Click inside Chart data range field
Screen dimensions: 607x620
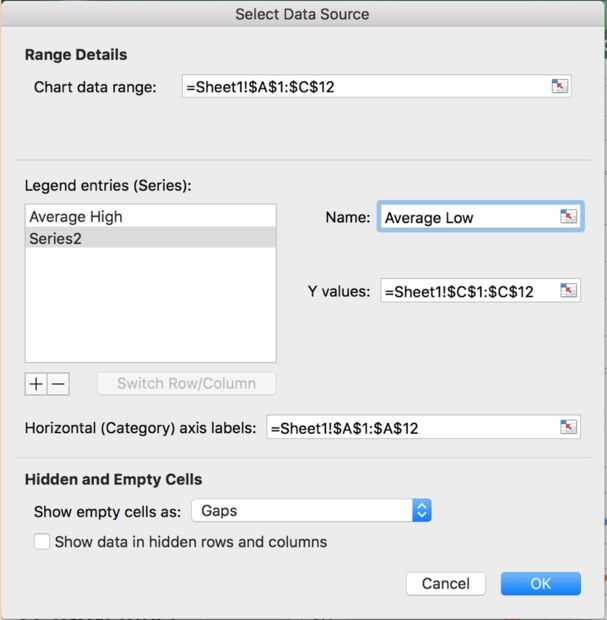pyautogui.click(x=360, y=87)
